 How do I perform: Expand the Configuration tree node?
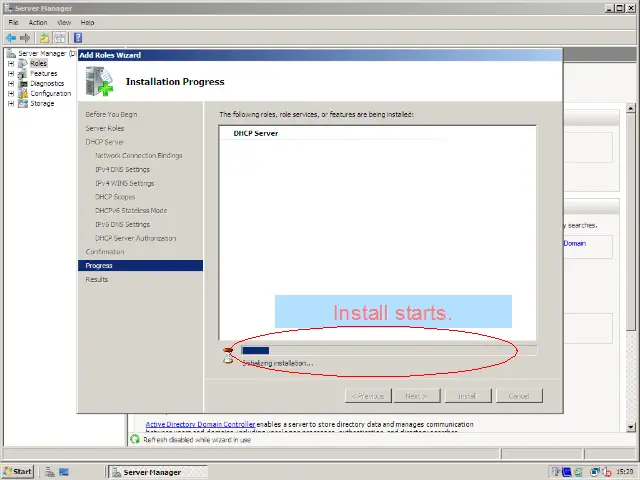pos(11,93)
